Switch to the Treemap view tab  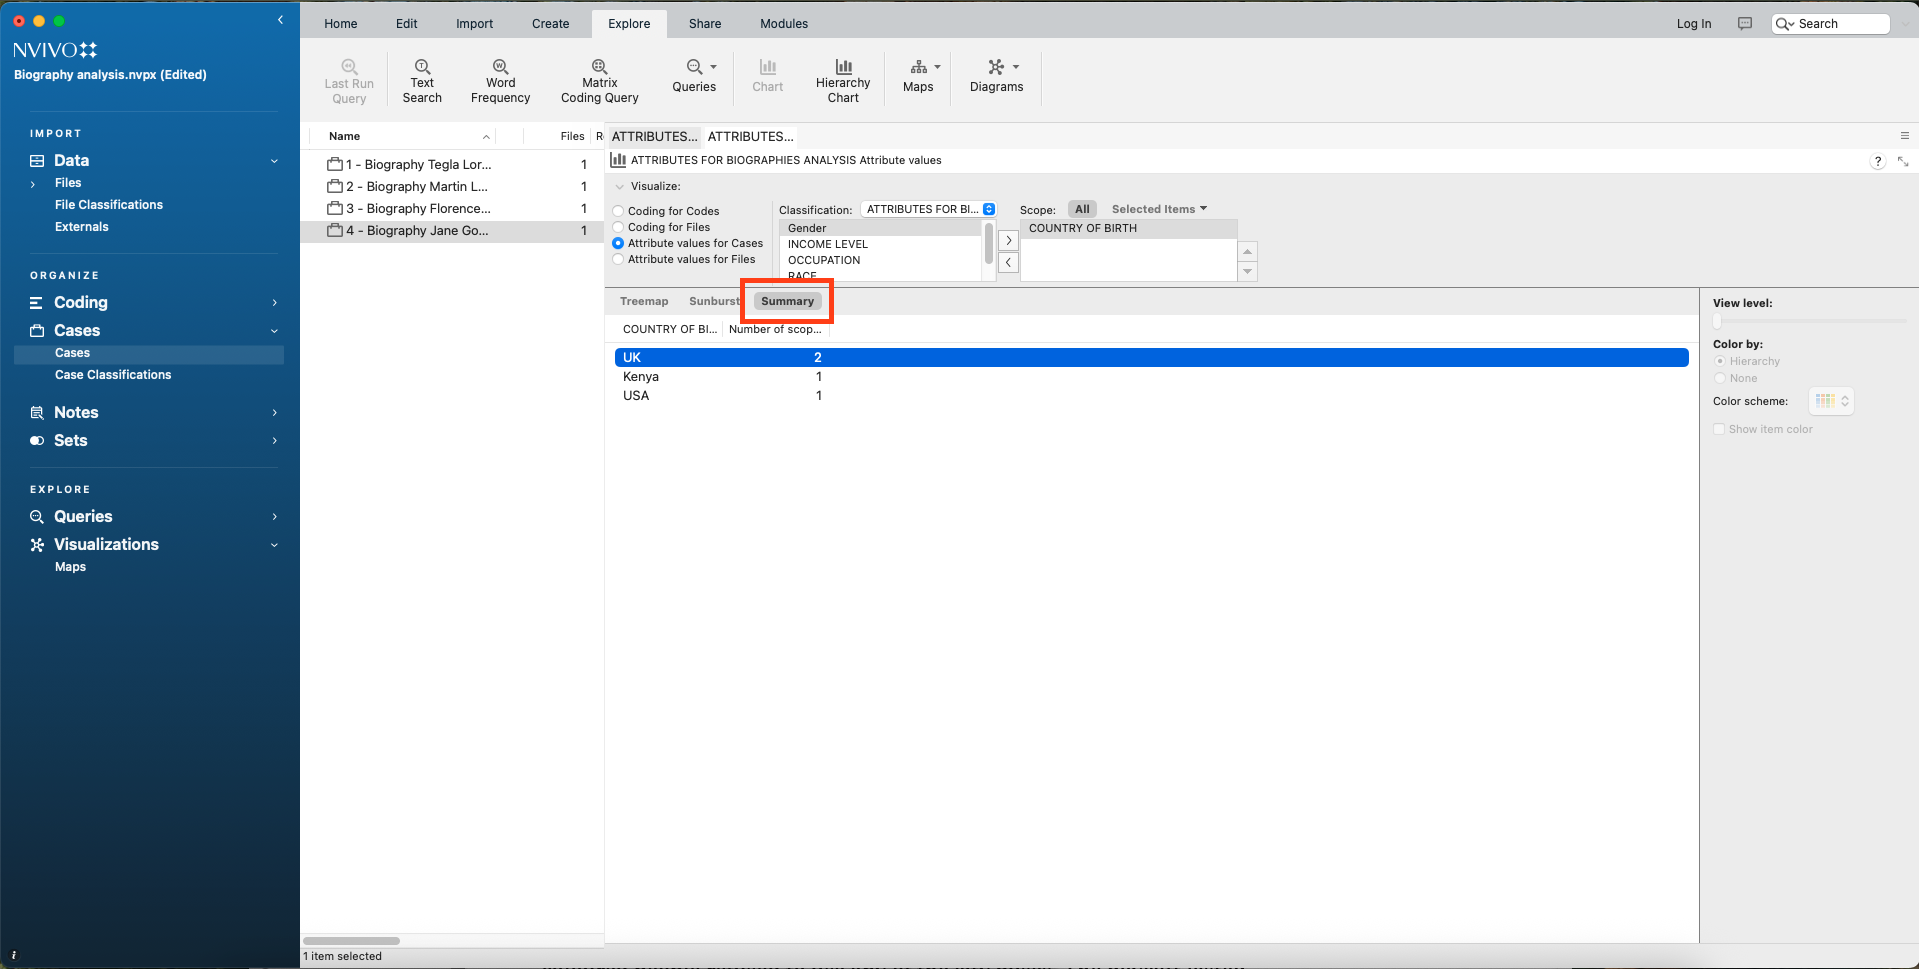(x=644, y=301)
